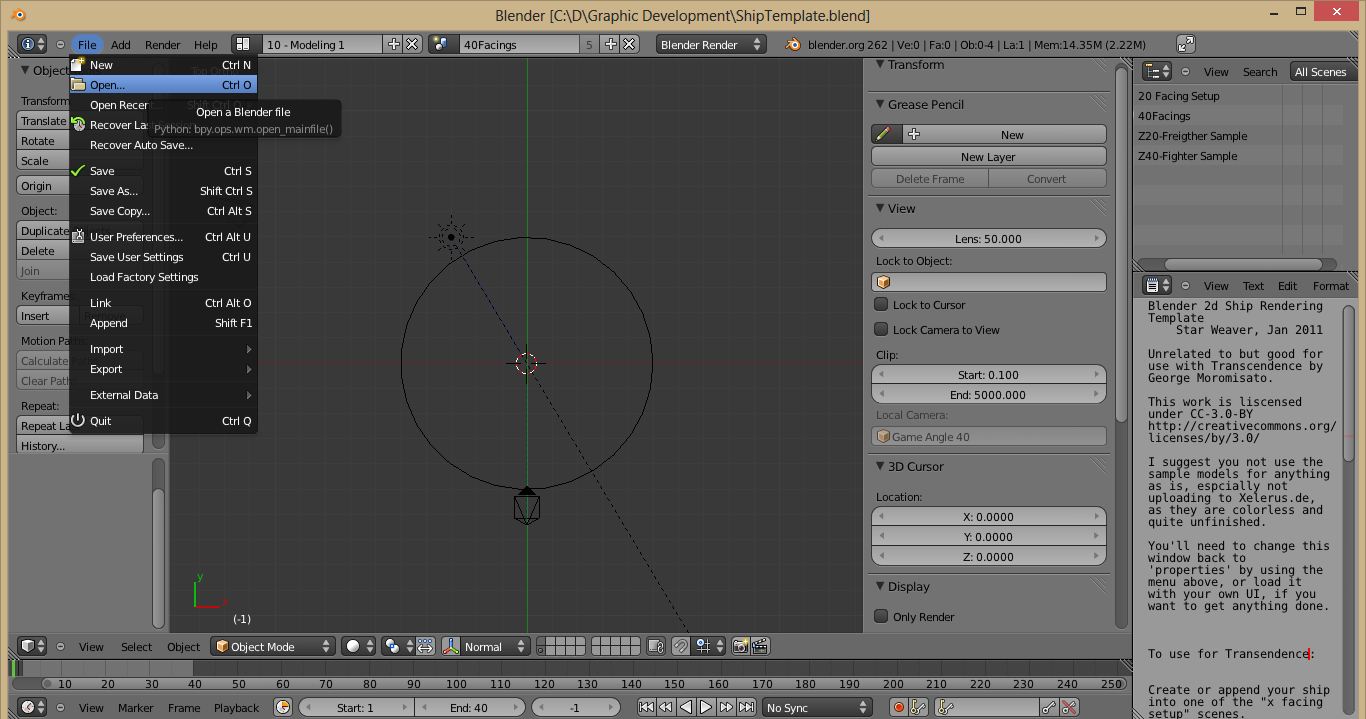Add a new screen layout with plus

[394, 44]
